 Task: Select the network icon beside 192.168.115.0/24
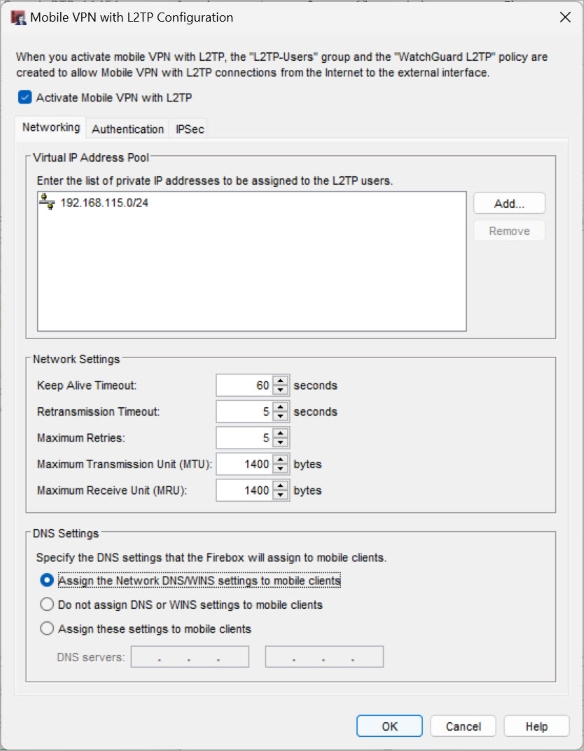coord(47,202)
